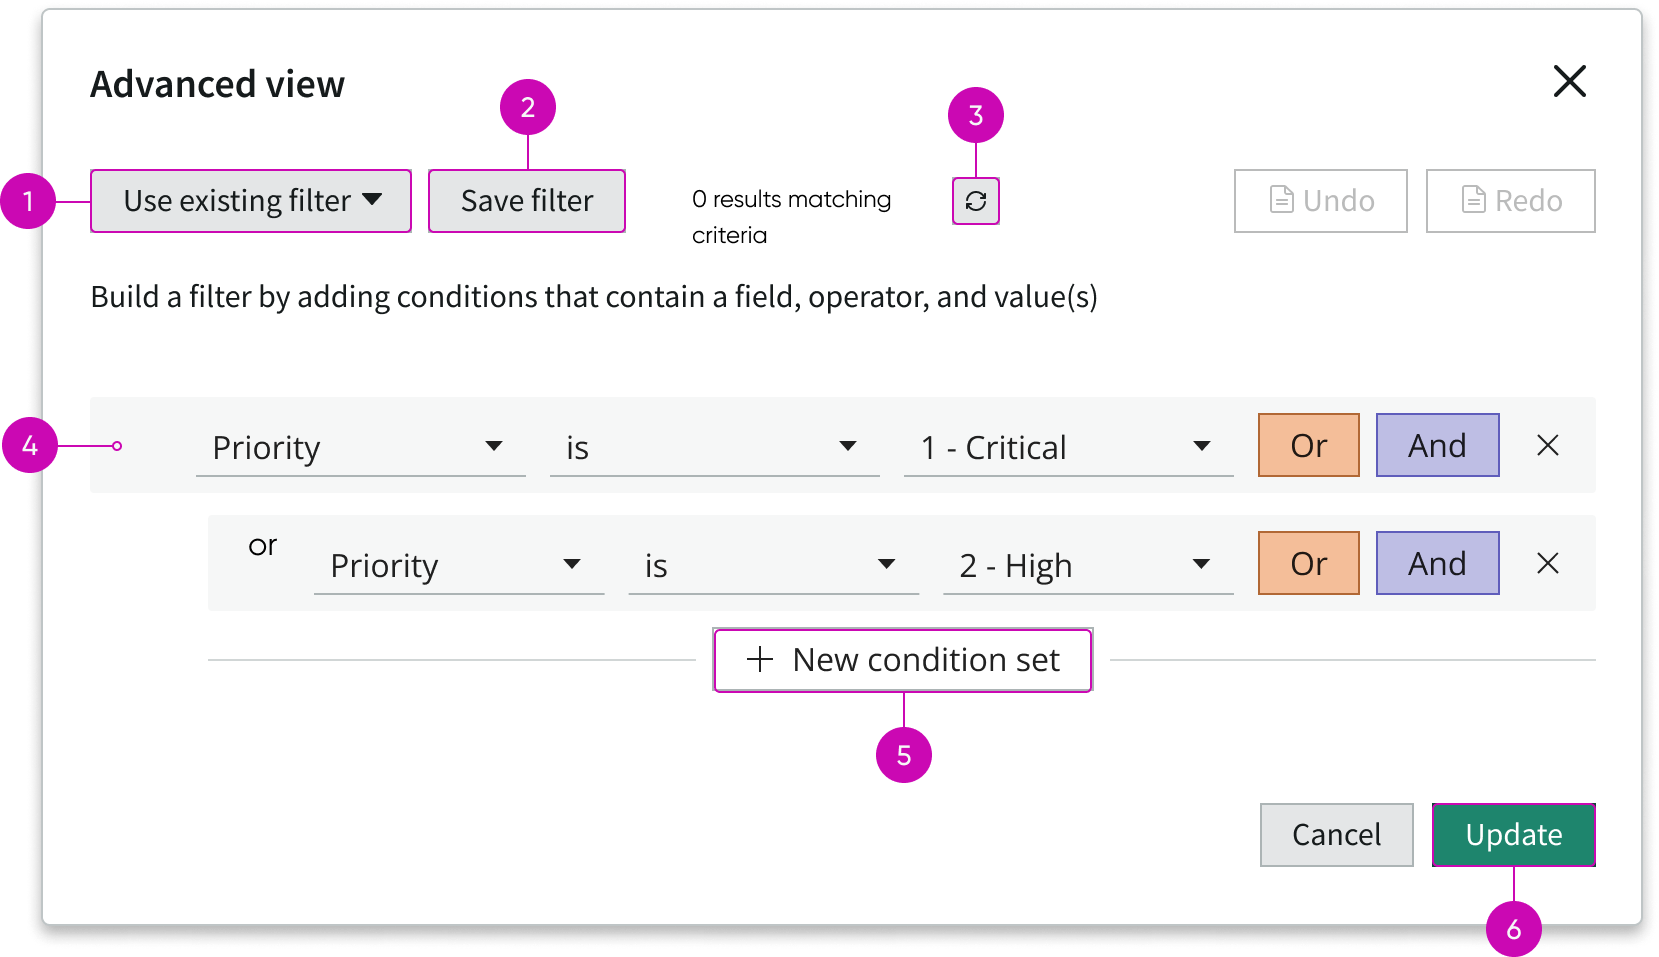Click the 'New condition set' button

tap(902, 660)
